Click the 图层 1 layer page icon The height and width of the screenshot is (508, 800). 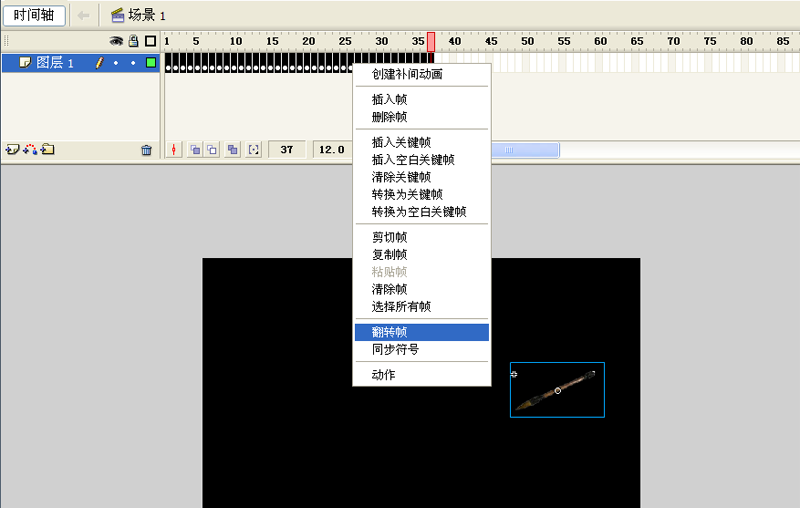tap(25, 62)
